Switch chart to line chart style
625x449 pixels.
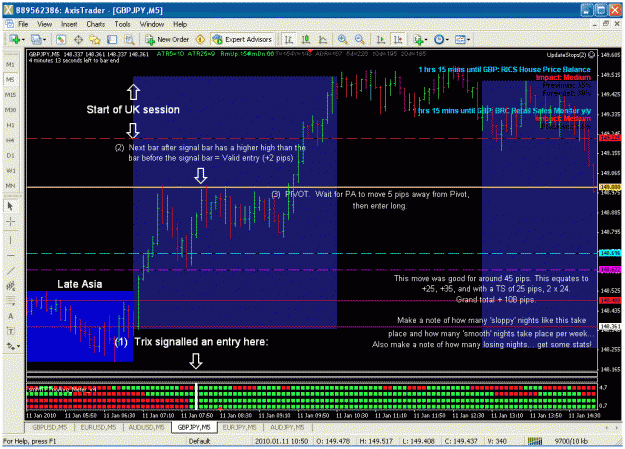pyautogui.click(x=323, y=39)
